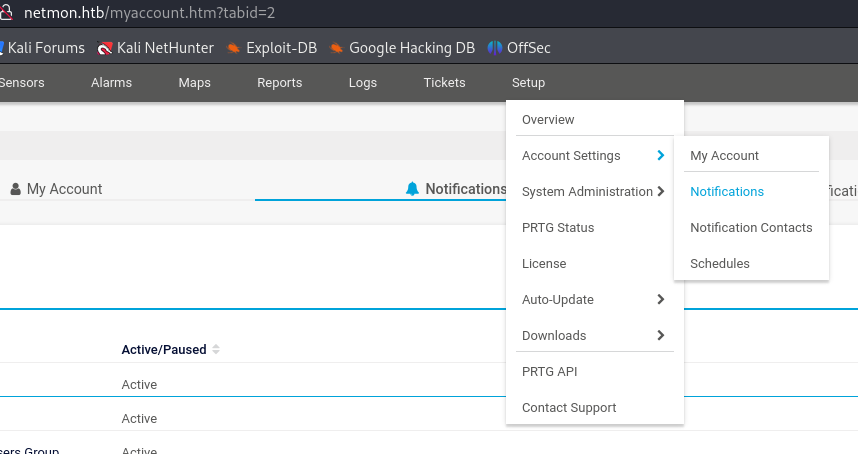Select PRTG Status menu entry
Image resolution: width=858 pixels, height=454 pixels.
(558, 228)
